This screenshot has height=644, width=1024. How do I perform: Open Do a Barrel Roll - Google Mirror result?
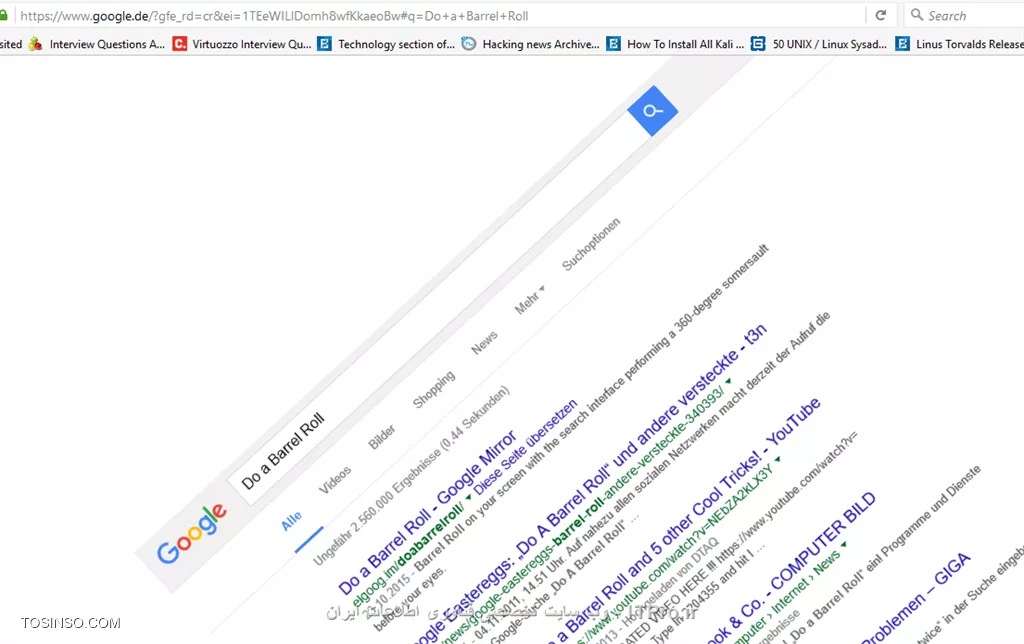click(428, 512)
